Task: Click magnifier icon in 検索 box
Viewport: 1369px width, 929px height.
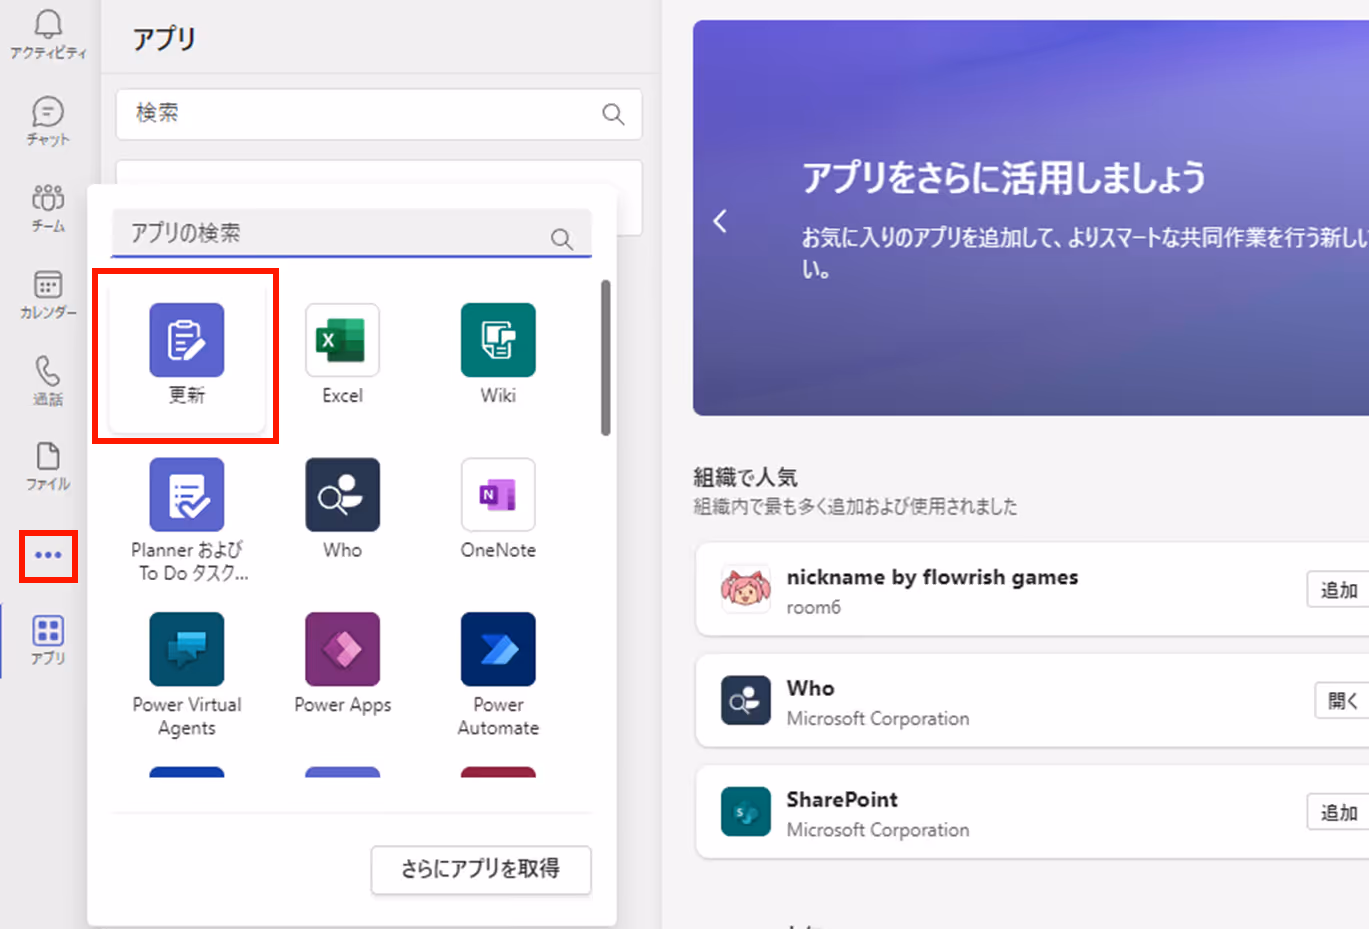Action: coord(613,114)
